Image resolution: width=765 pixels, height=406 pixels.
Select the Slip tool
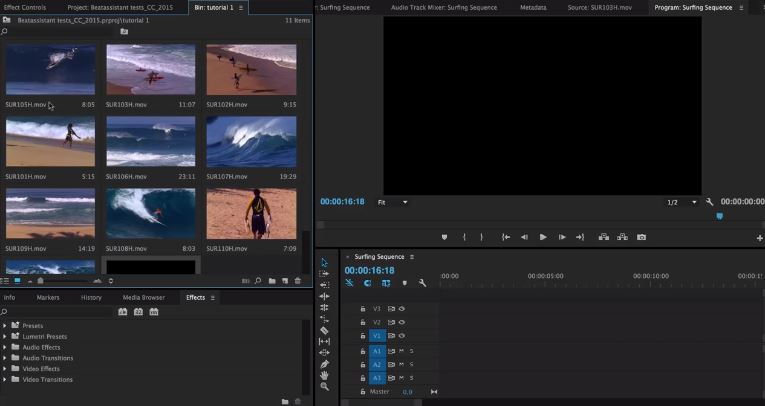(x=324, y=342)
